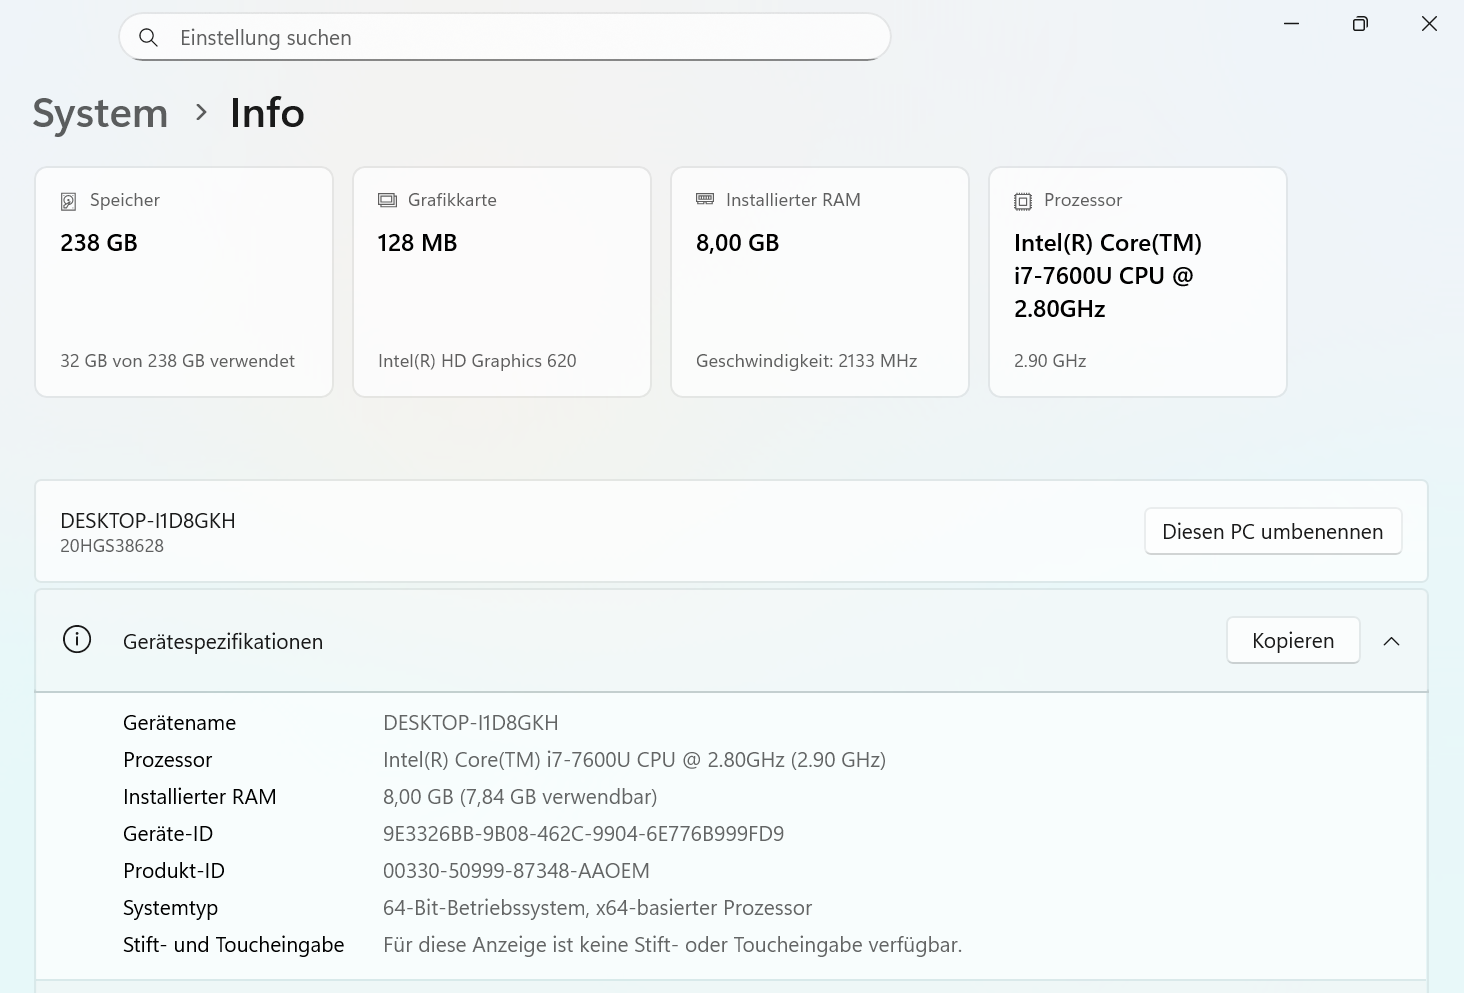
Task: Click 'Diesen PC umbenennen' button
Action: [x=1273, y=531]
